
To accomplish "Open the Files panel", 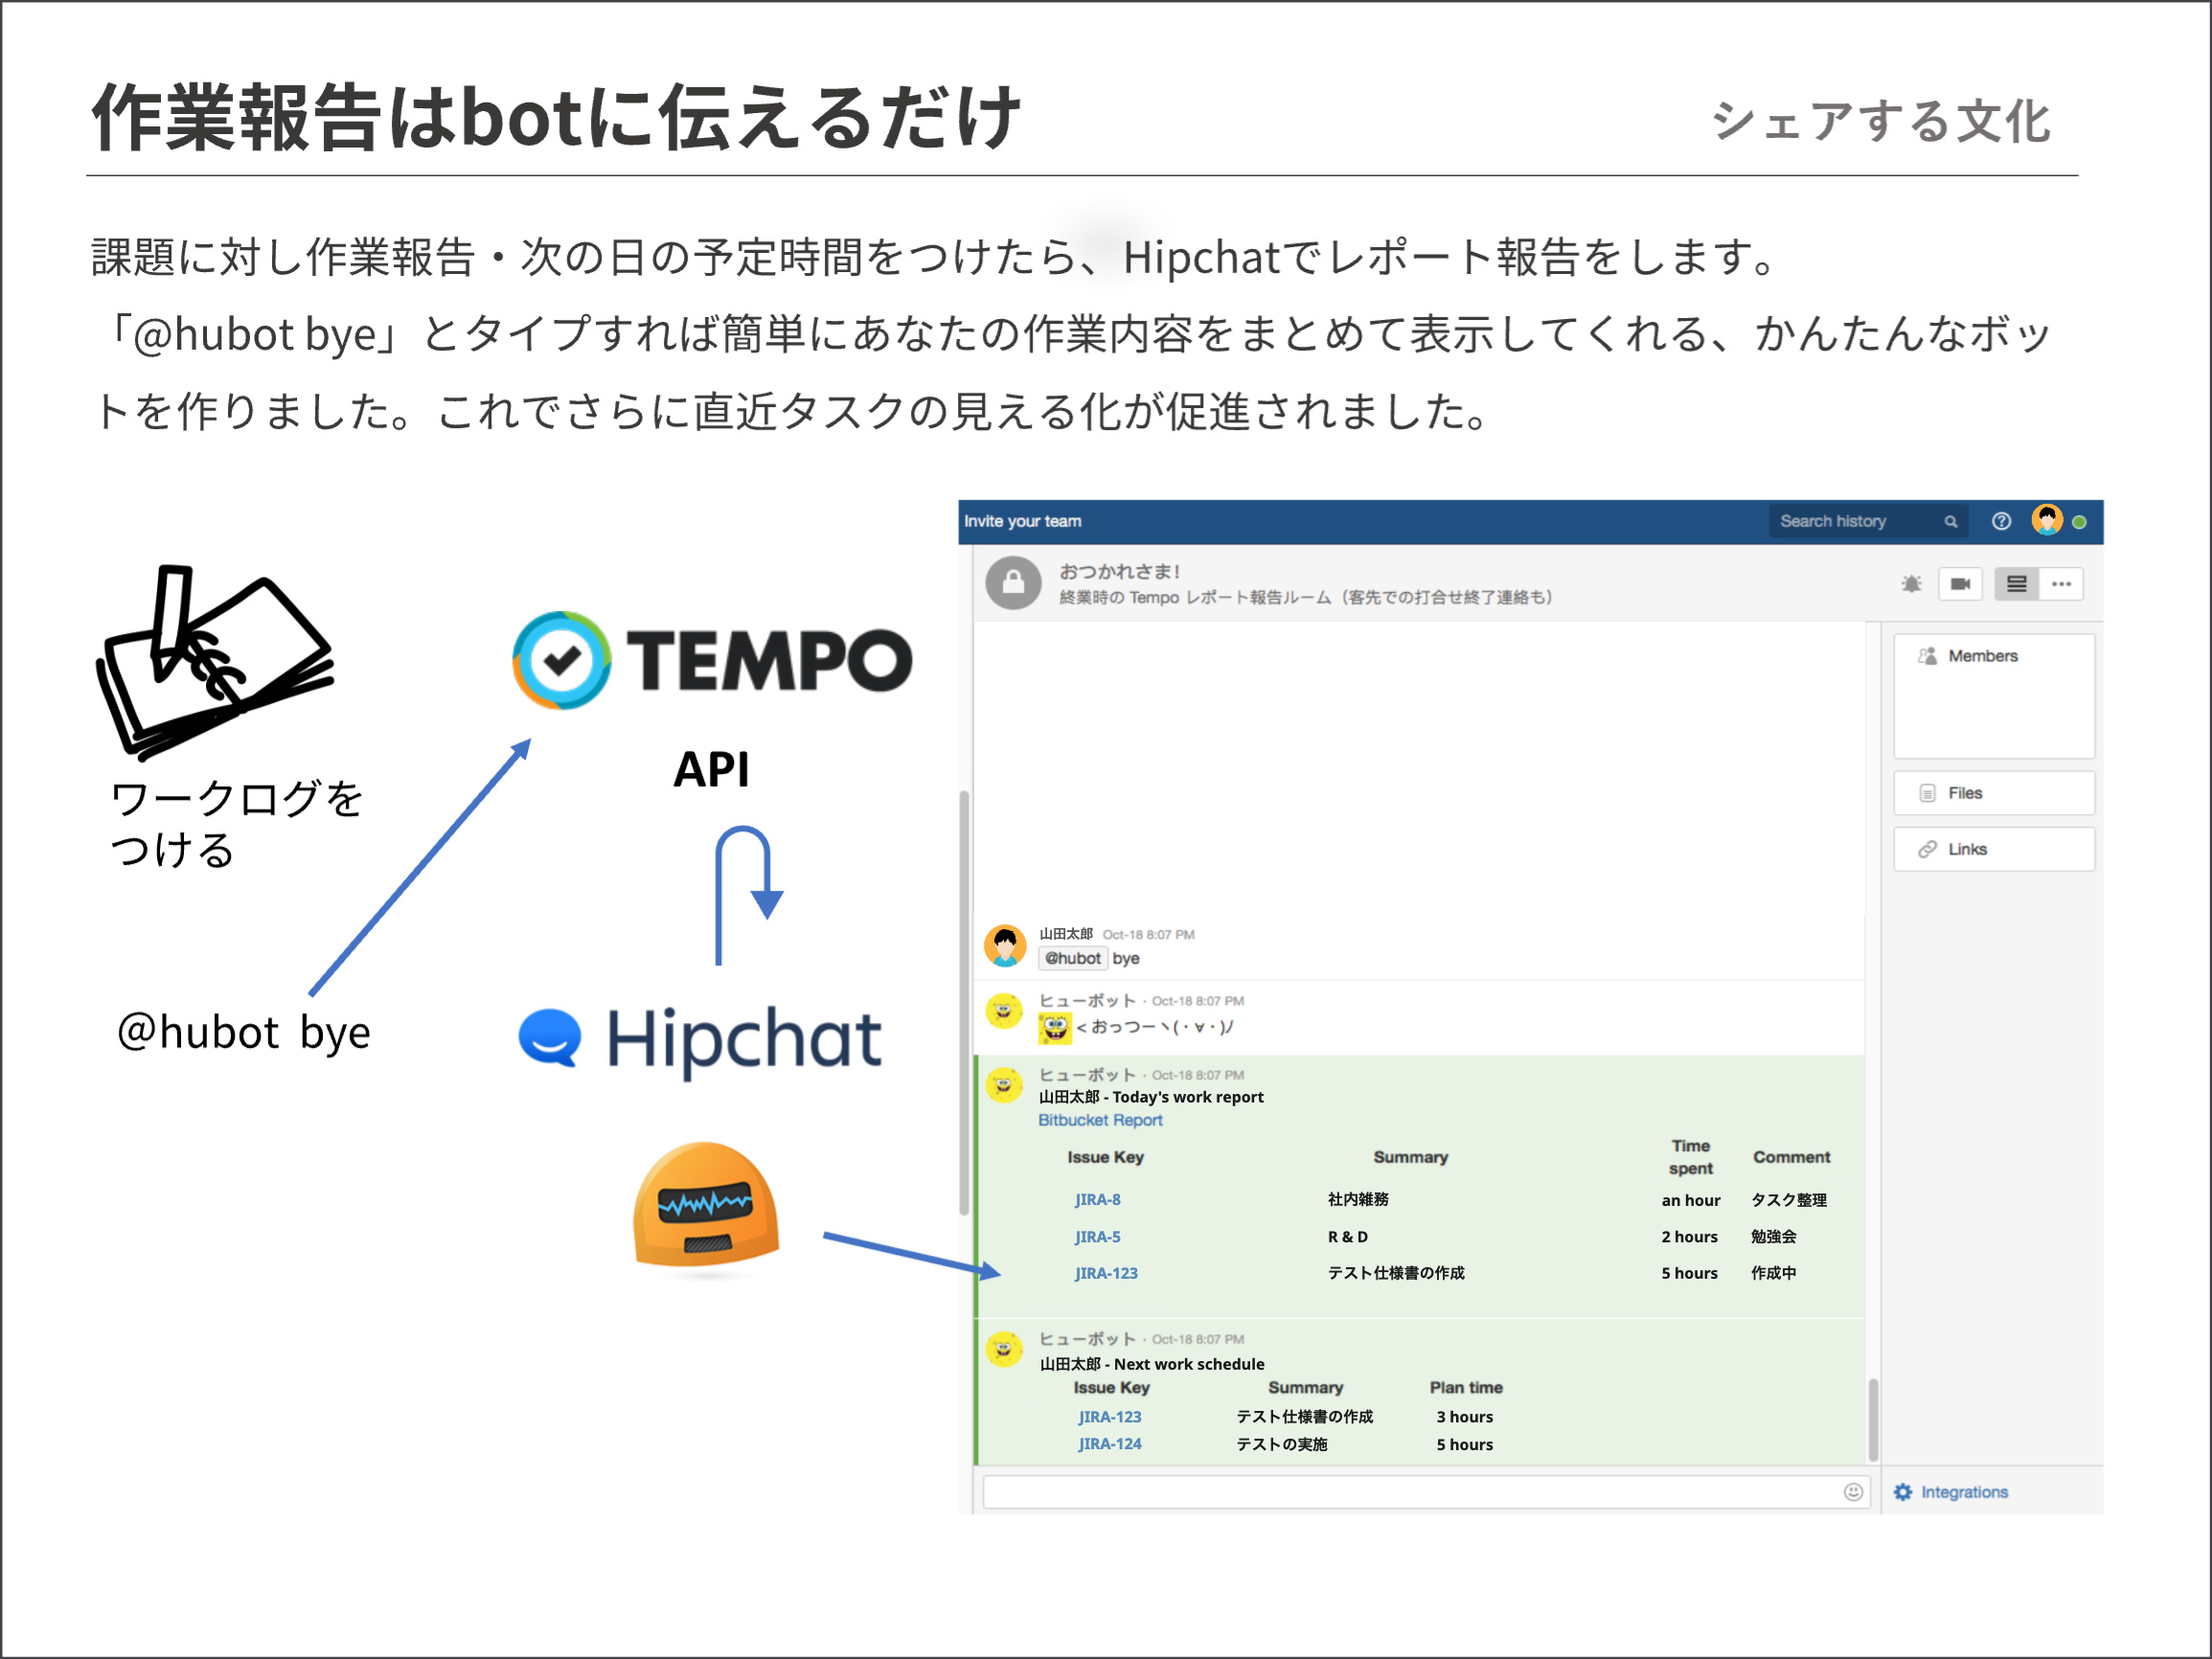I will tap(1994, 793).
